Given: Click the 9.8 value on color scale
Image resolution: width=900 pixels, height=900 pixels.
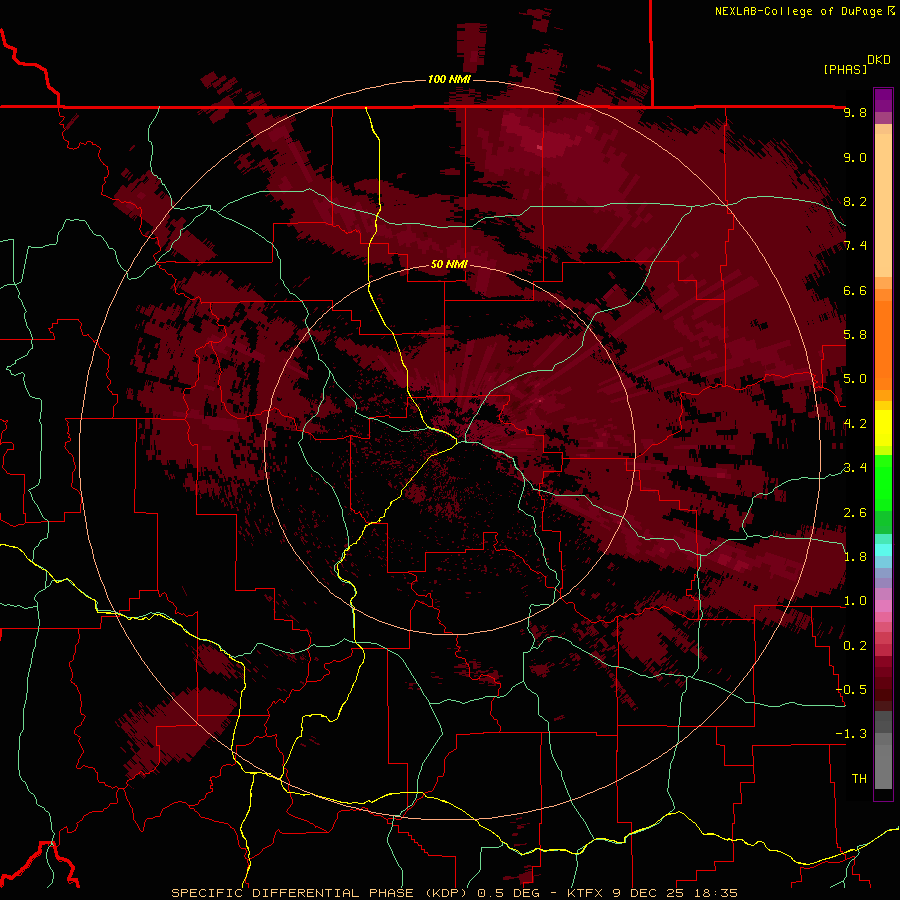Looking at the screenshot, I should (855, 112).
